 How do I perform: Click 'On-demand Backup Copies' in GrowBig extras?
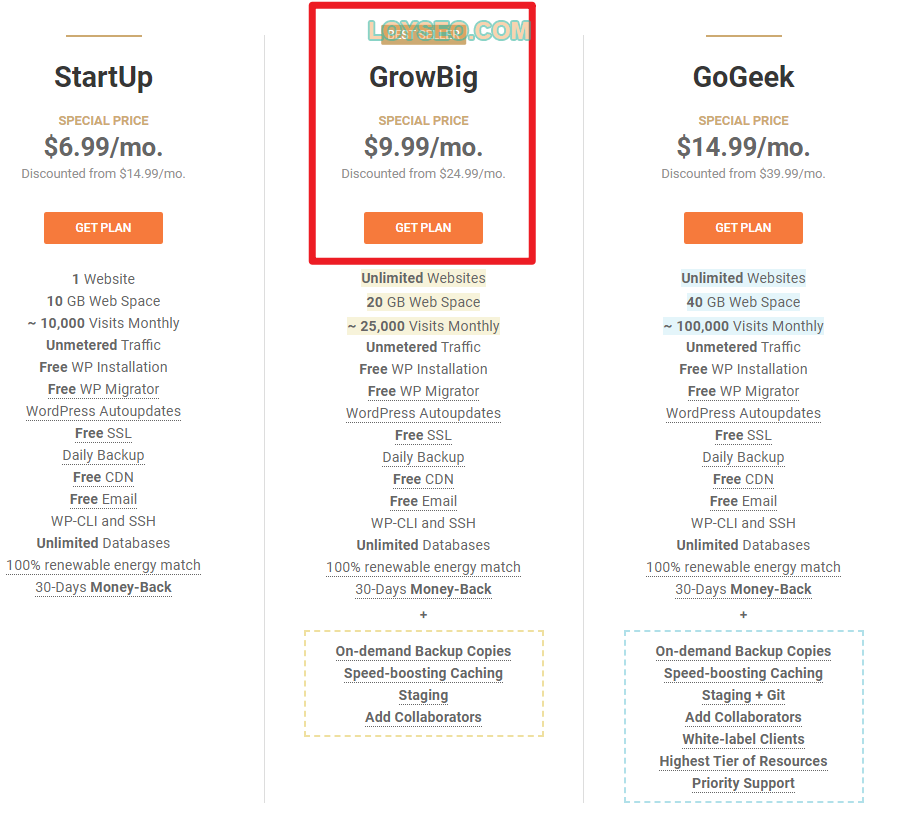pos(423,651)
